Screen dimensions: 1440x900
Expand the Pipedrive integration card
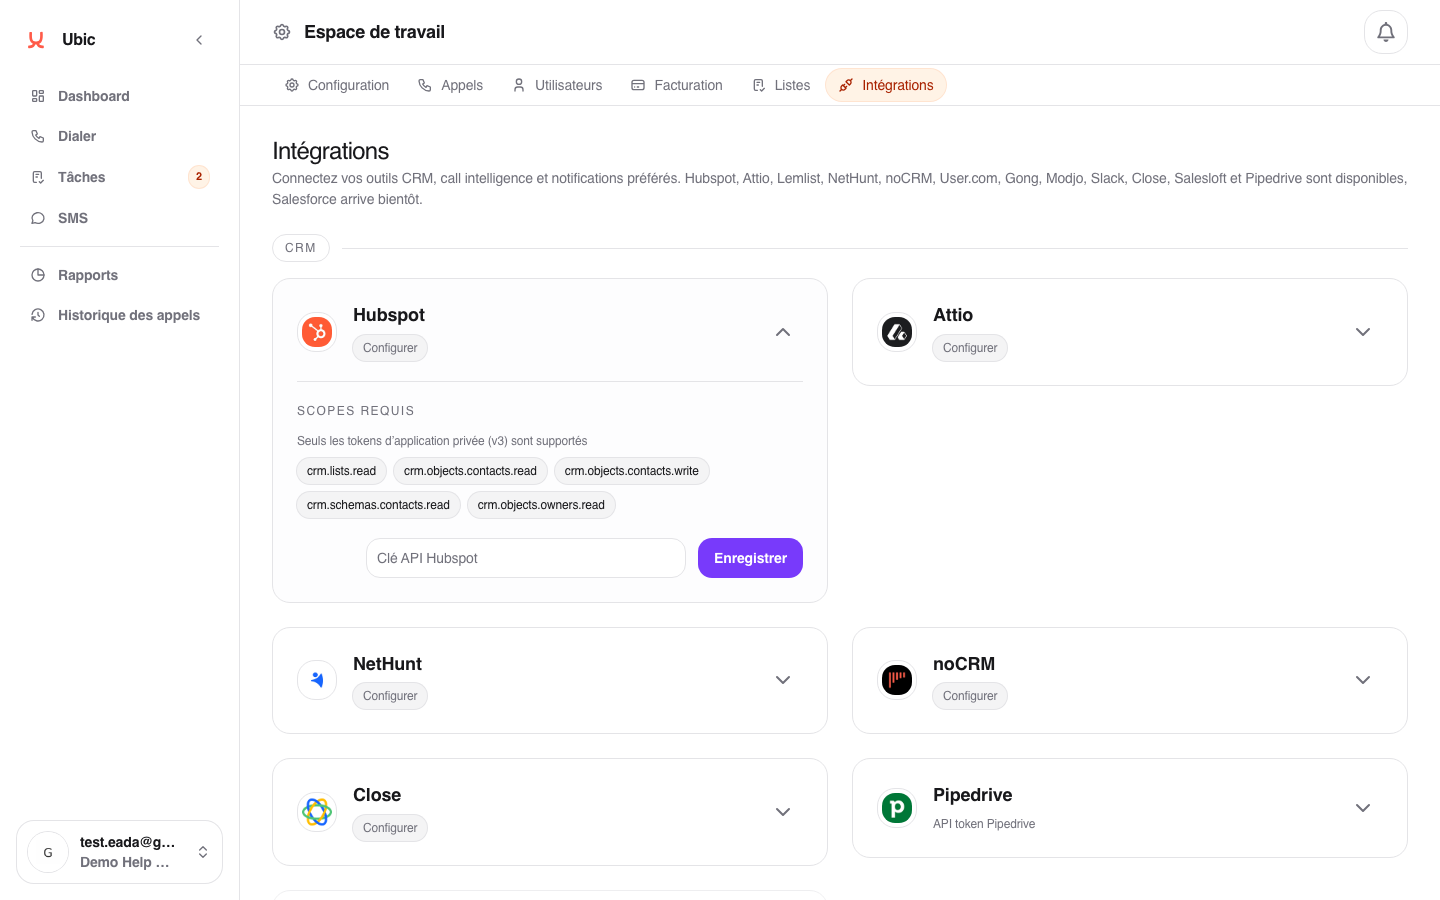click(x=1362, y=807)
